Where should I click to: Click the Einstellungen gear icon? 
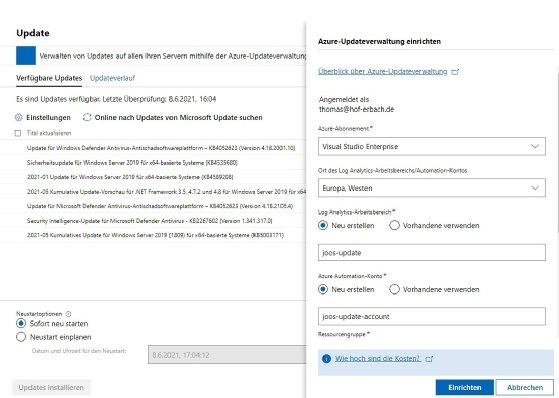19,117
